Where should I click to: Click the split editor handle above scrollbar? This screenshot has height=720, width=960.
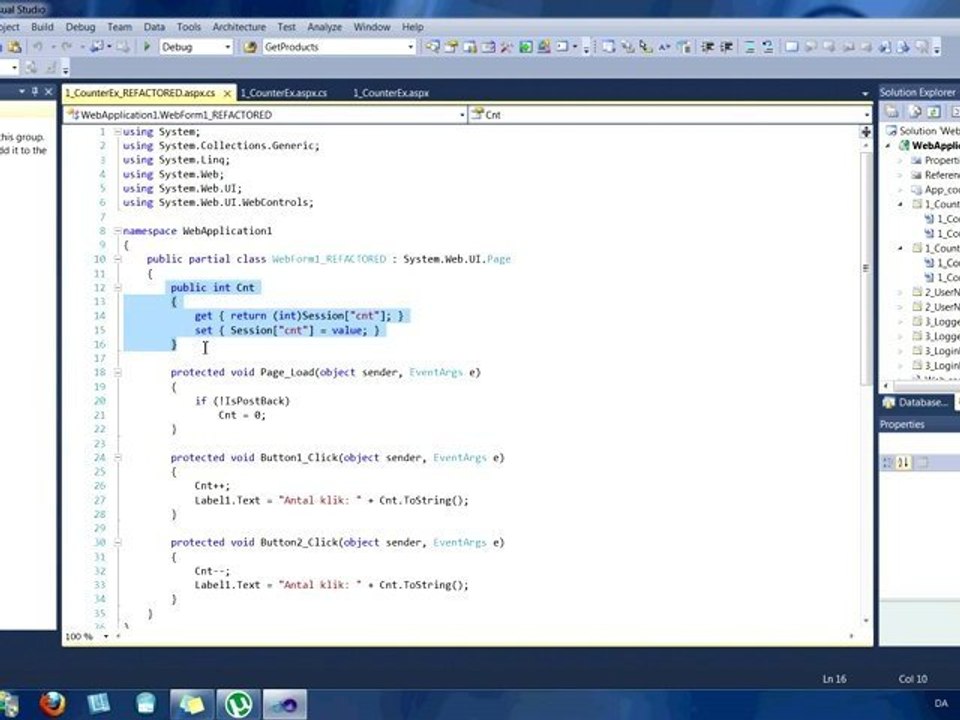(866, 132)
